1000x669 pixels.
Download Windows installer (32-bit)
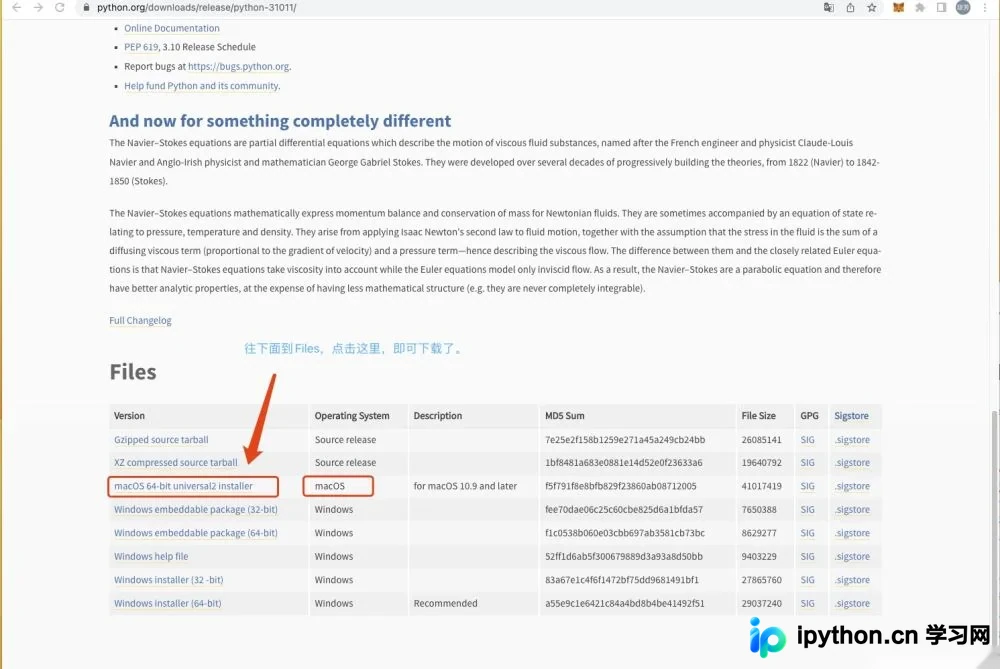point(168,580)
